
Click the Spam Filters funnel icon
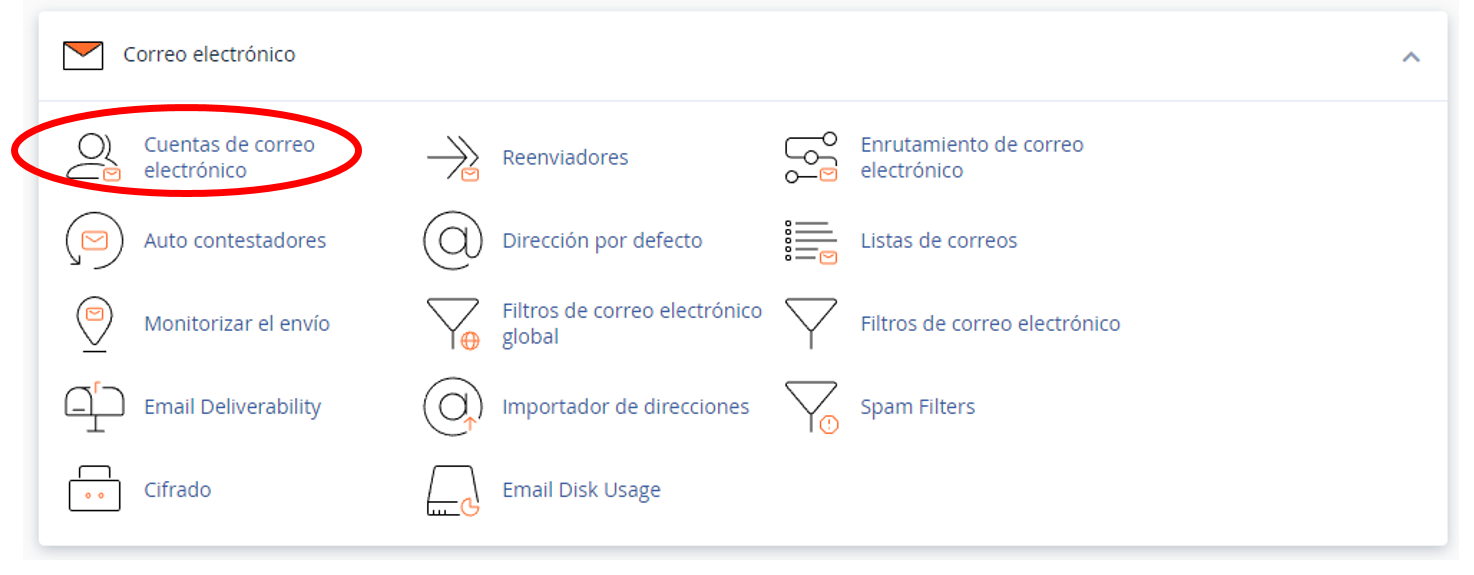pyautogui.click(x=810, y=407)
